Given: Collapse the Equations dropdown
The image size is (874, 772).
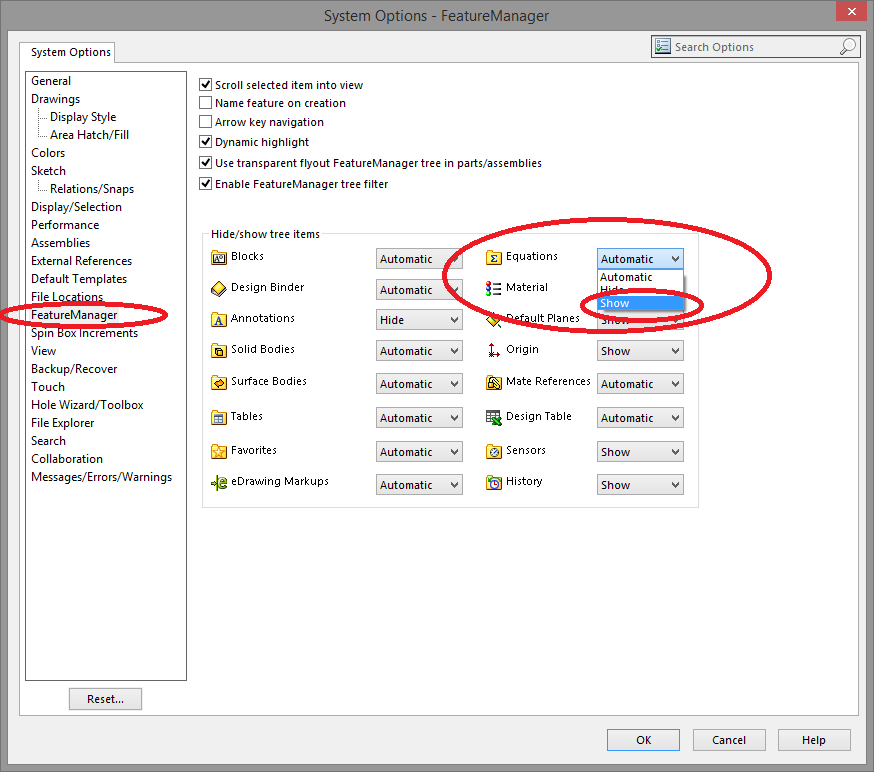Looking at the screenshot, I should point(640,259).
